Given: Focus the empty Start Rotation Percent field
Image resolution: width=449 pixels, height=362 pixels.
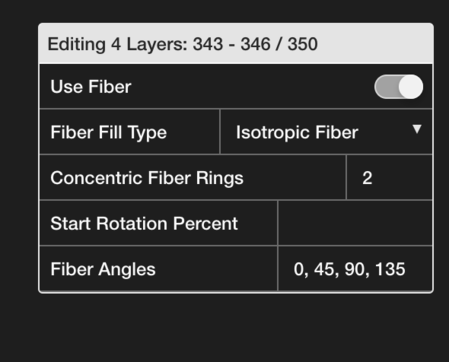Looking at the screenshot, I should (355, 223).
